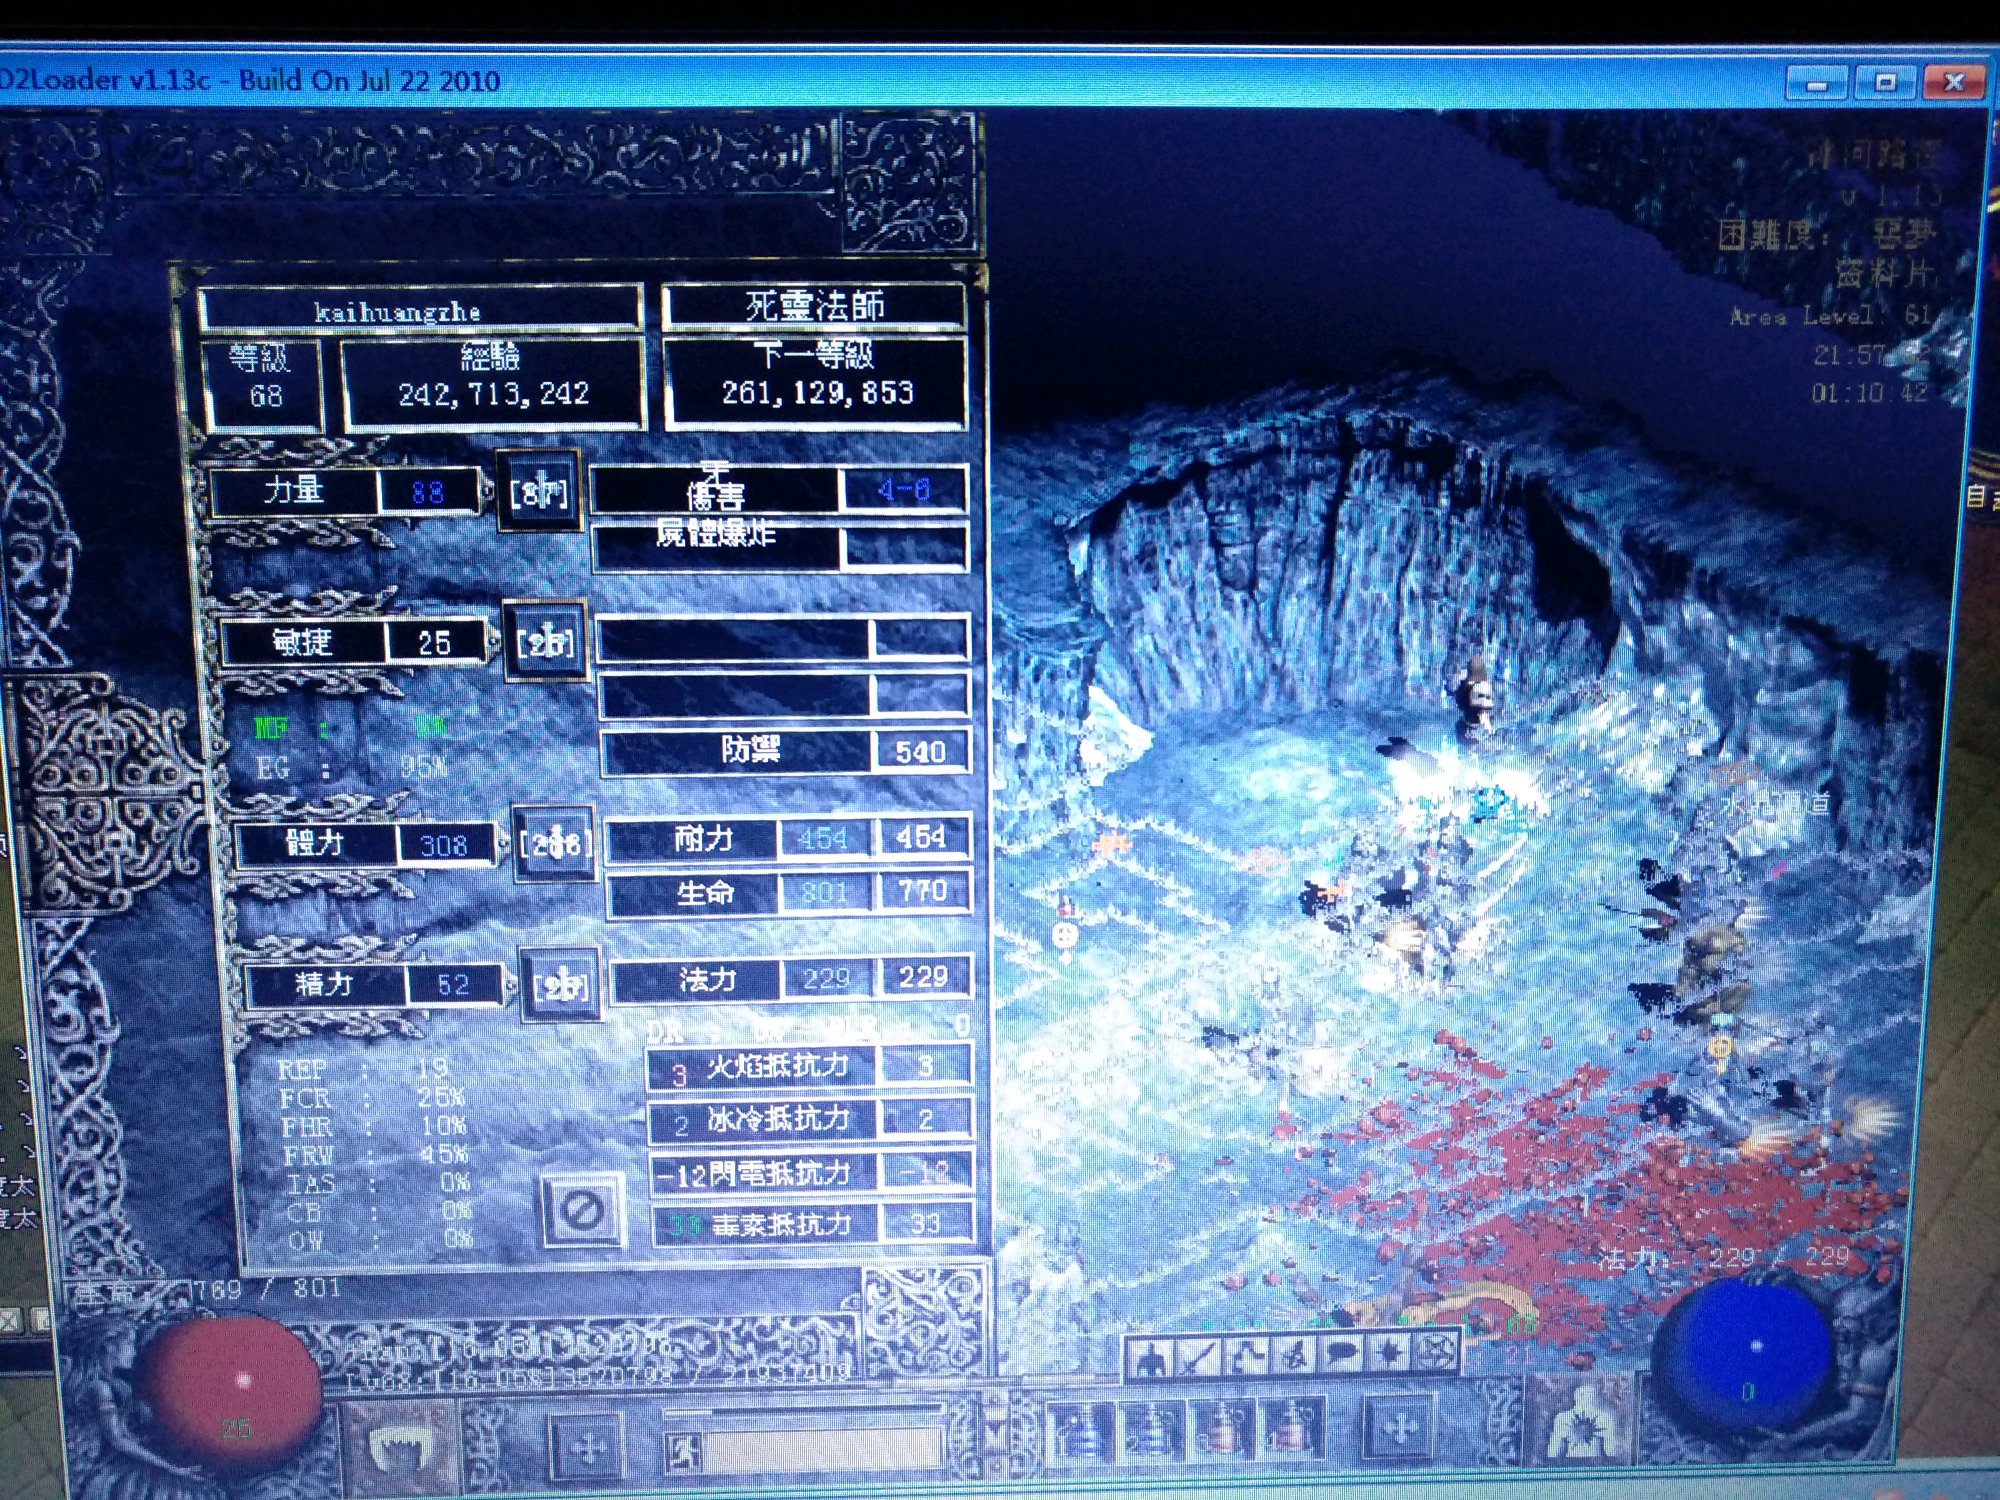The image size is (2000, 1500).
Task: Add a point to 力量 (Strength)
Action: (x=539, y=490)
